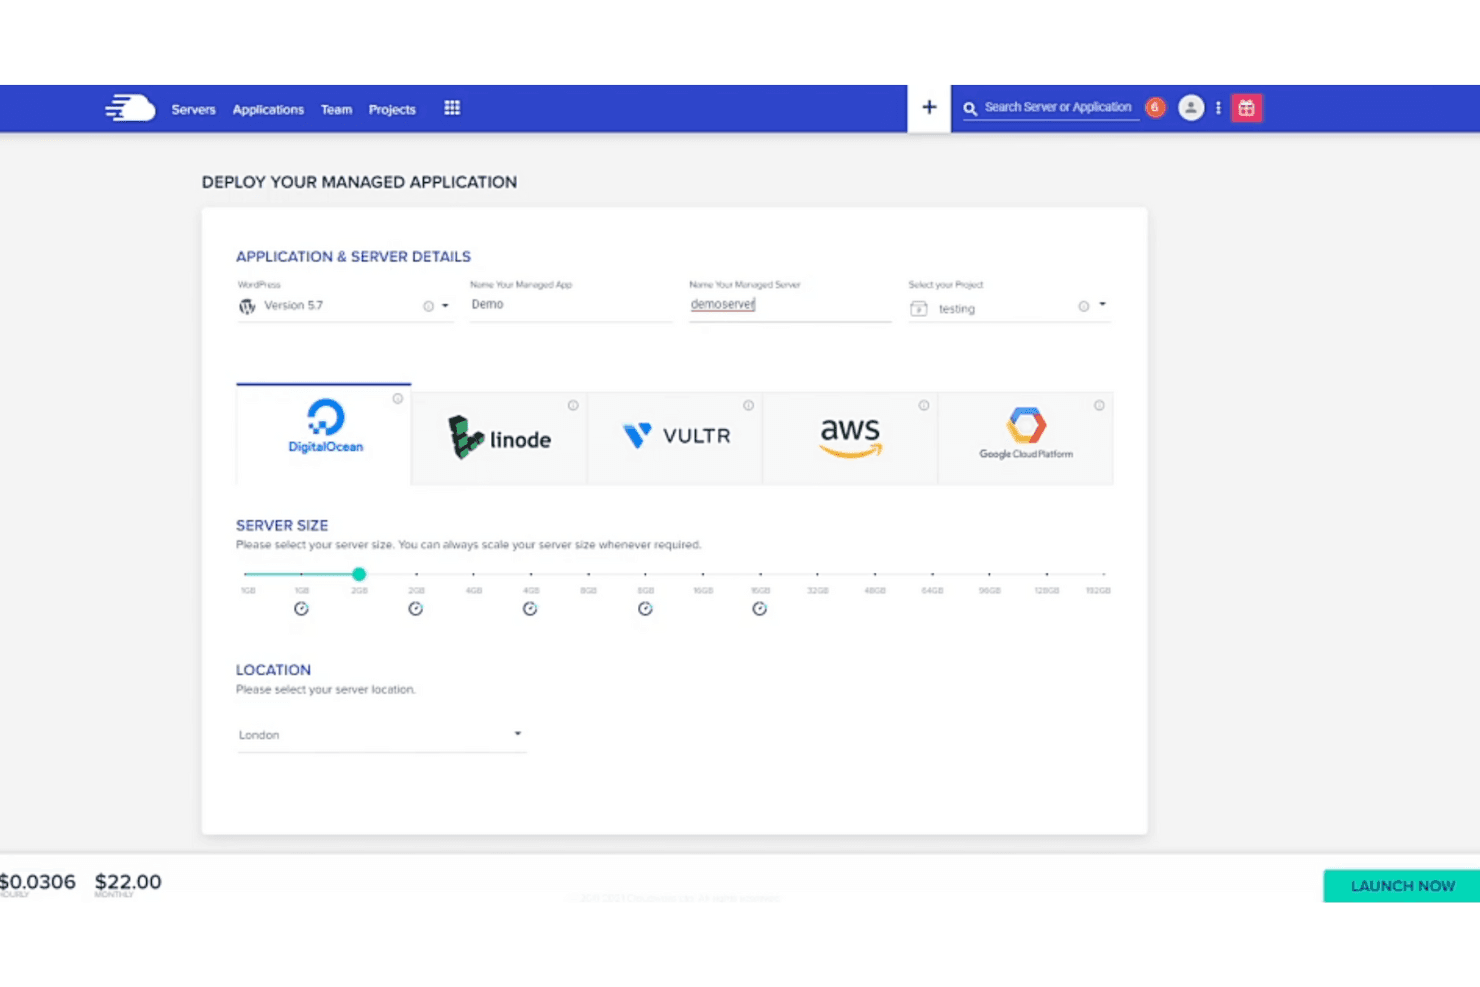Set server size slider to 48GB

pyautogui.click(x=875, y=574)
